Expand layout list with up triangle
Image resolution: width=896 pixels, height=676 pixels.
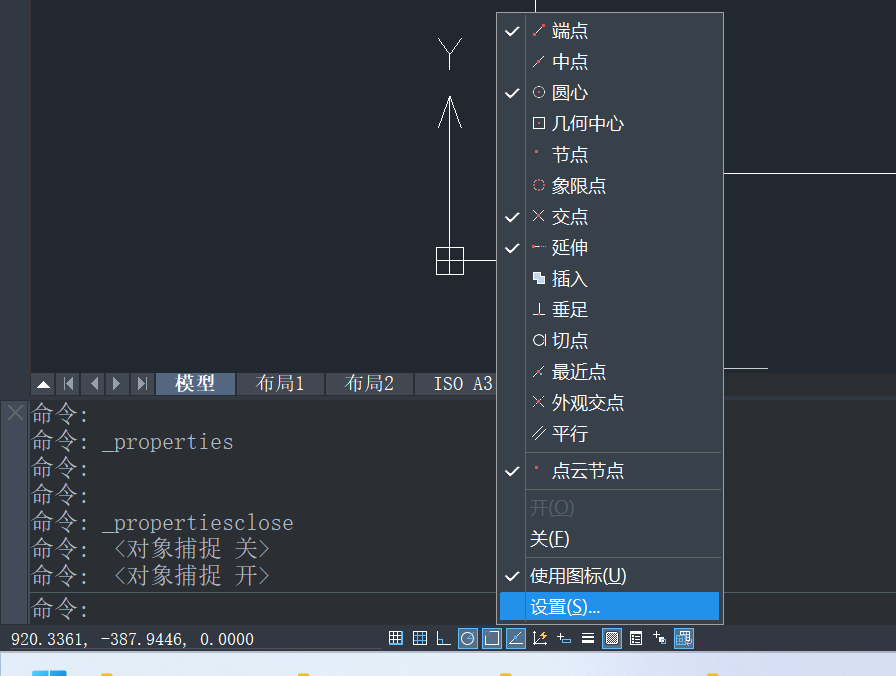pos(43,384)
